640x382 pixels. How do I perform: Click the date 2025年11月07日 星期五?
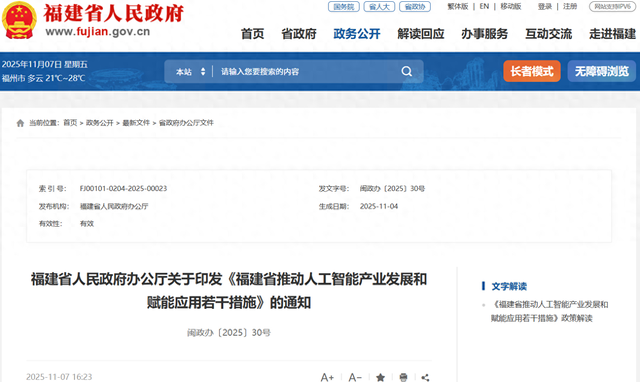pos(44,64)
